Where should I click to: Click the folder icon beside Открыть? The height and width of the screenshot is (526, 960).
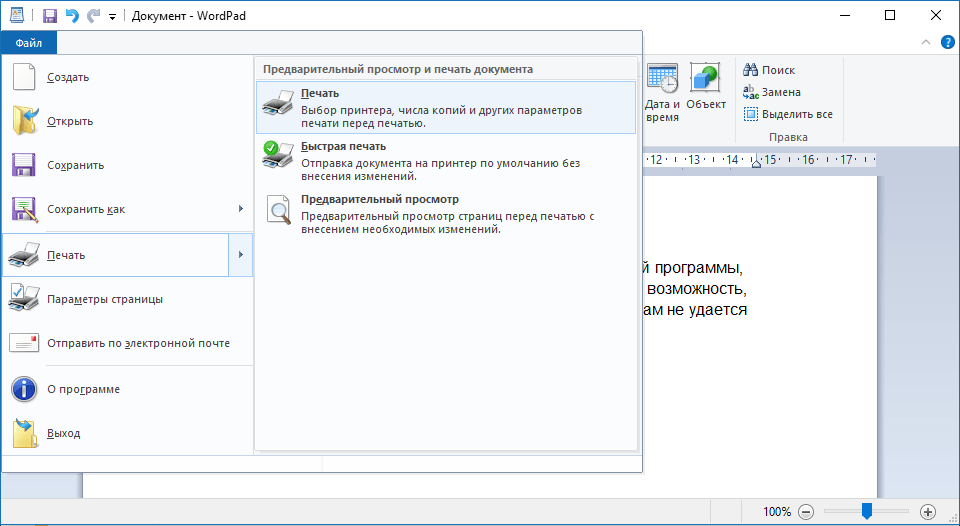[x=25, y=121]
